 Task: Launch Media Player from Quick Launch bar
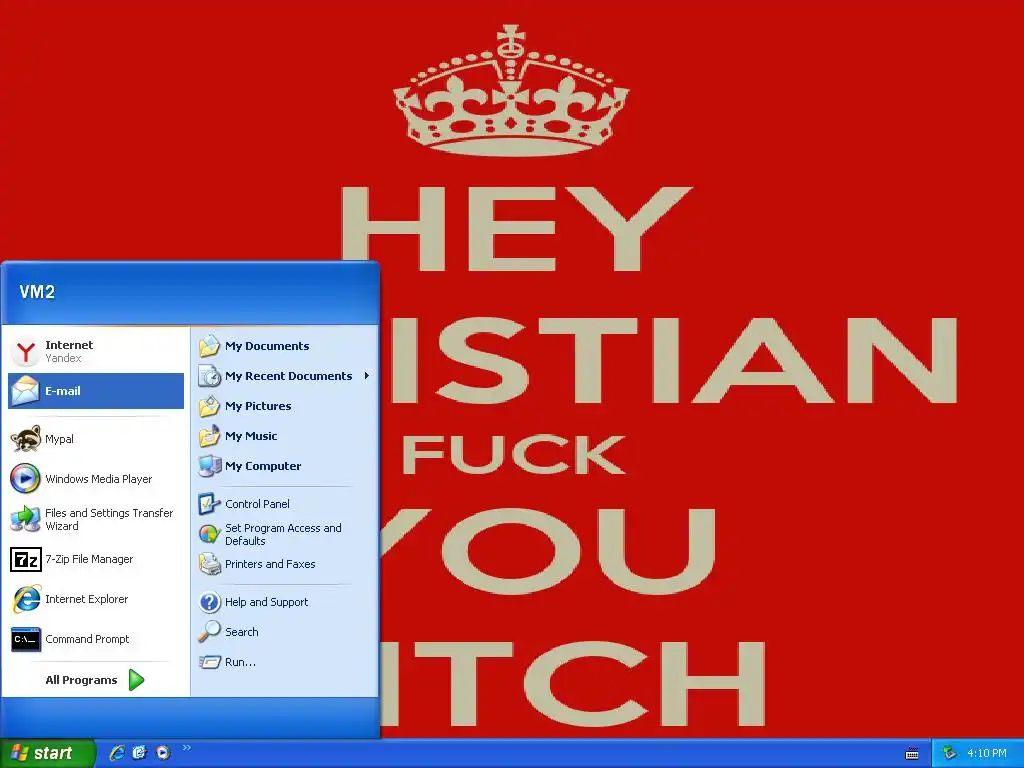[x=163, y=753]
